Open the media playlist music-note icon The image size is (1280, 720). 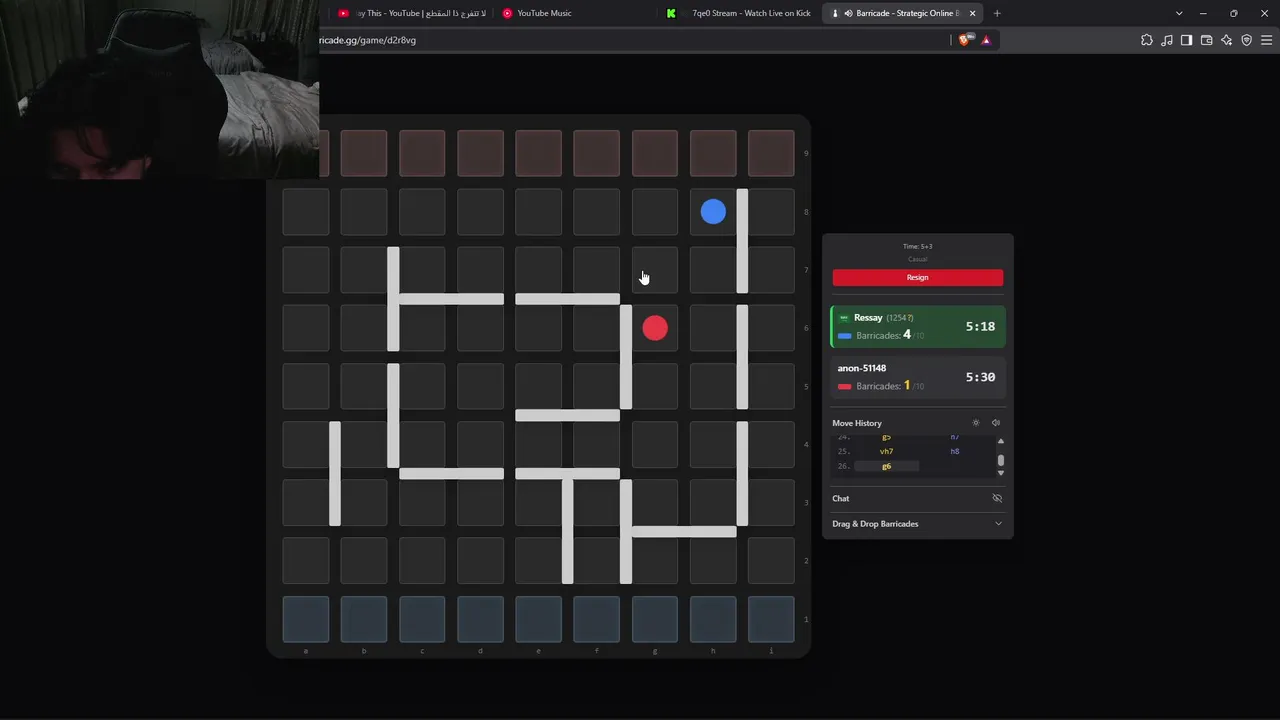[1167, 40]
